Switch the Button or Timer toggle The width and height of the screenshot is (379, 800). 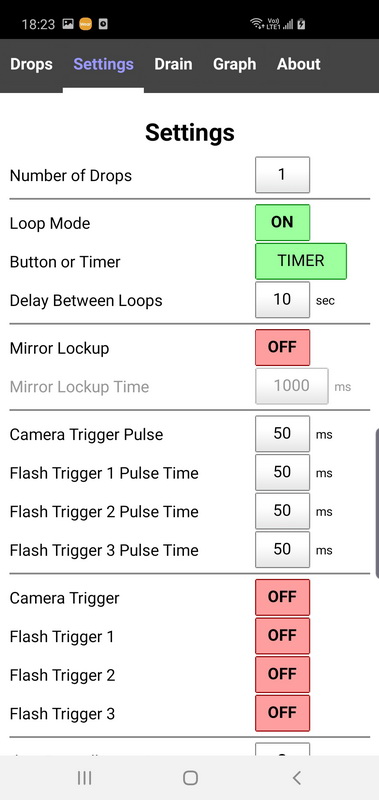coord(301,261)
